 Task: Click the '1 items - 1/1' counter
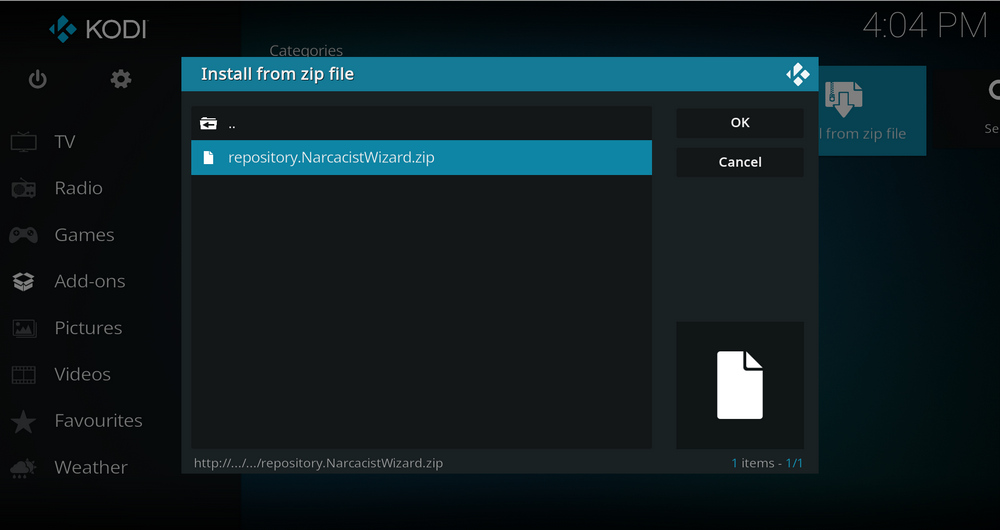coord(767,463)
